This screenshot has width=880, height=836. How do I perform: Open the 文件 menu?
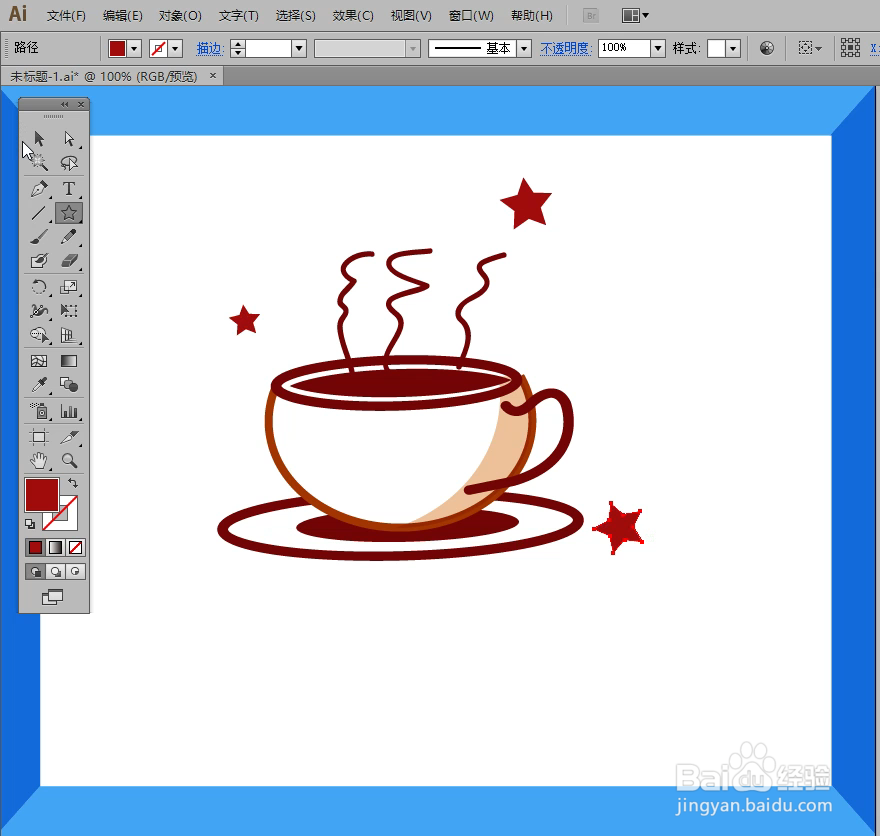66,15
